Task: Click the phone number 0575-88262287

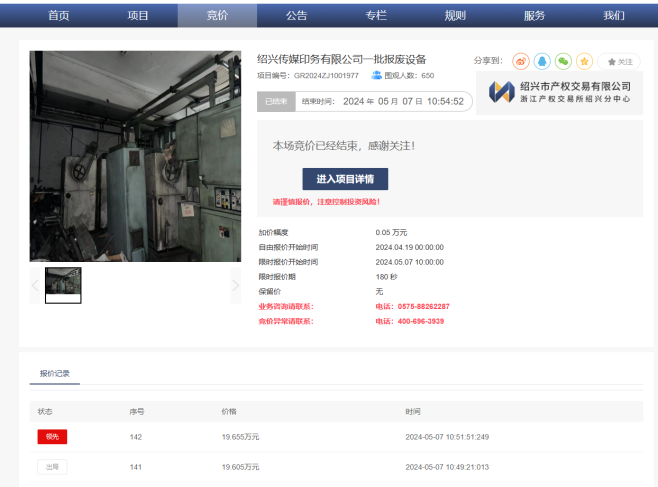Action: click(423, 307)
